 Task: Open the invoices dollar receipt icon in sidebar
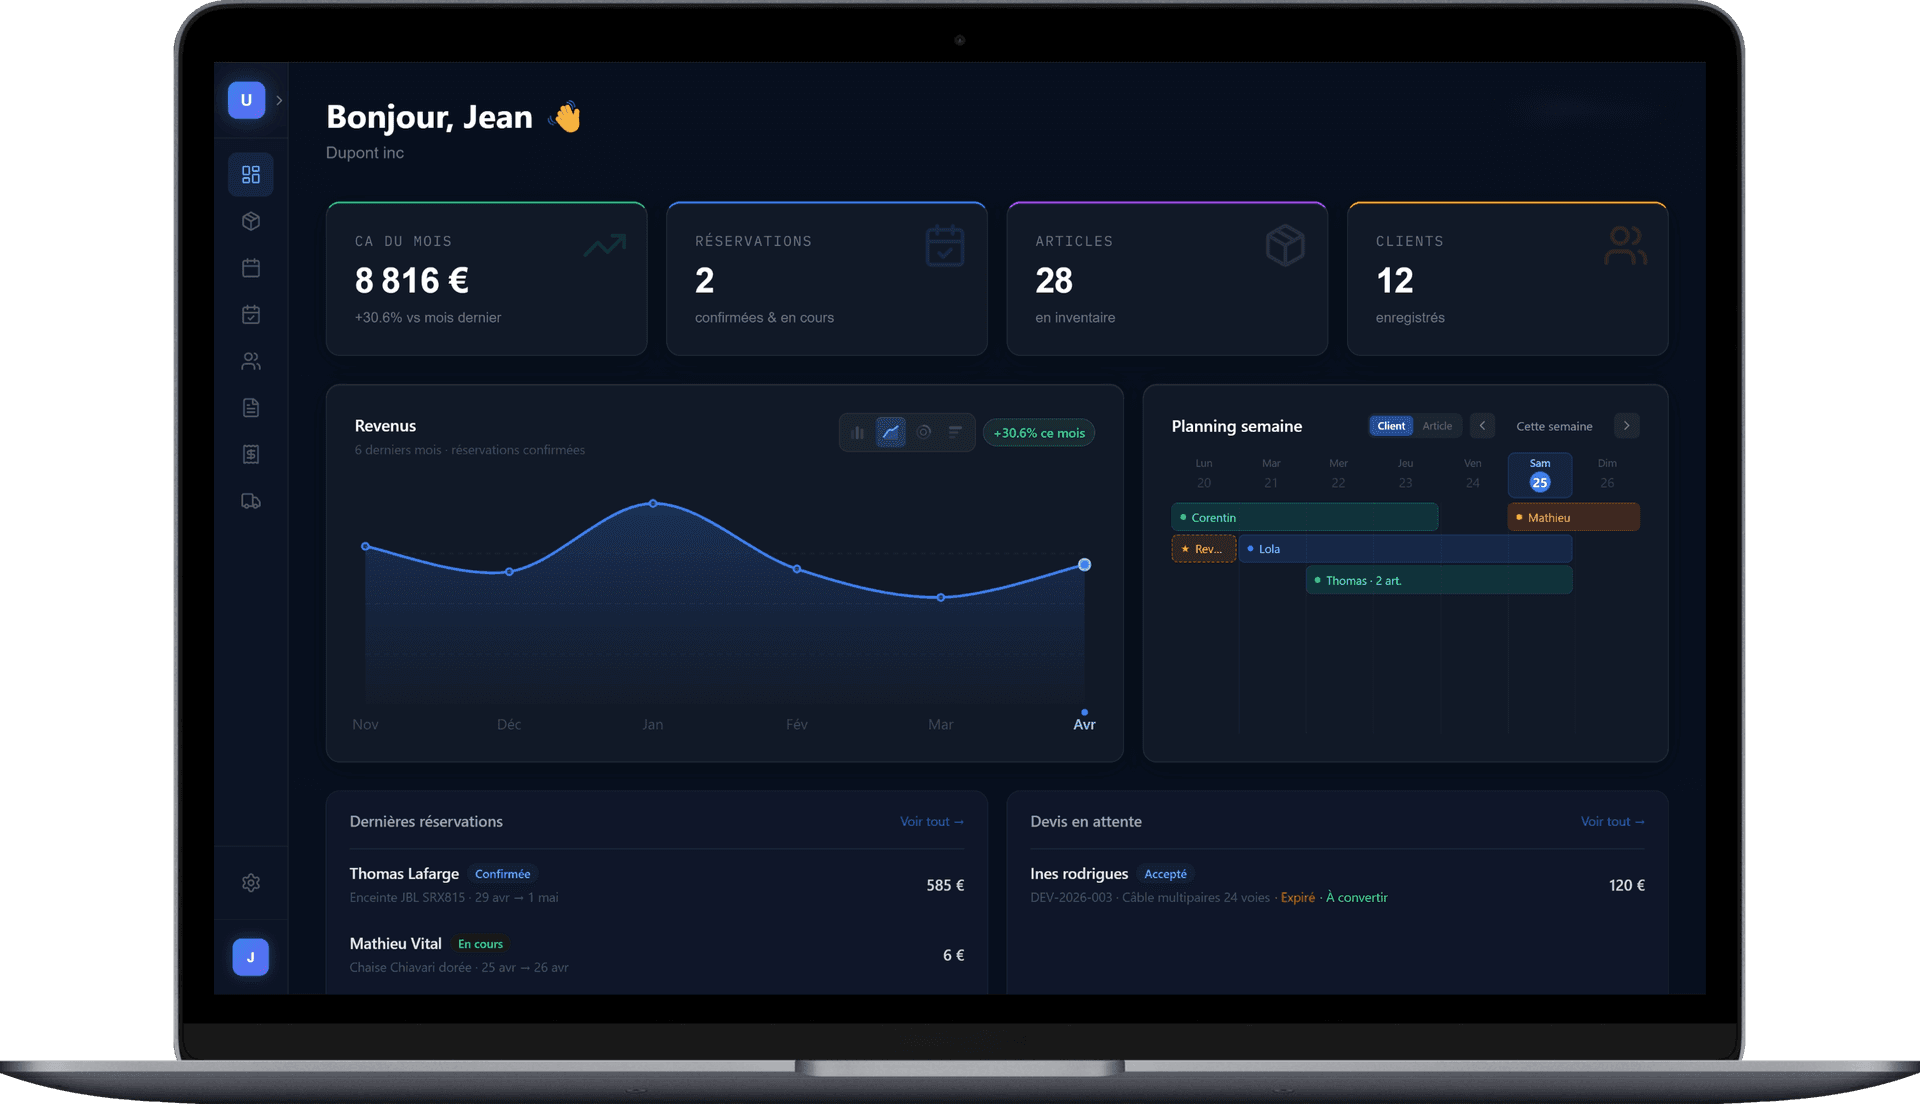[x=251, y=454]
